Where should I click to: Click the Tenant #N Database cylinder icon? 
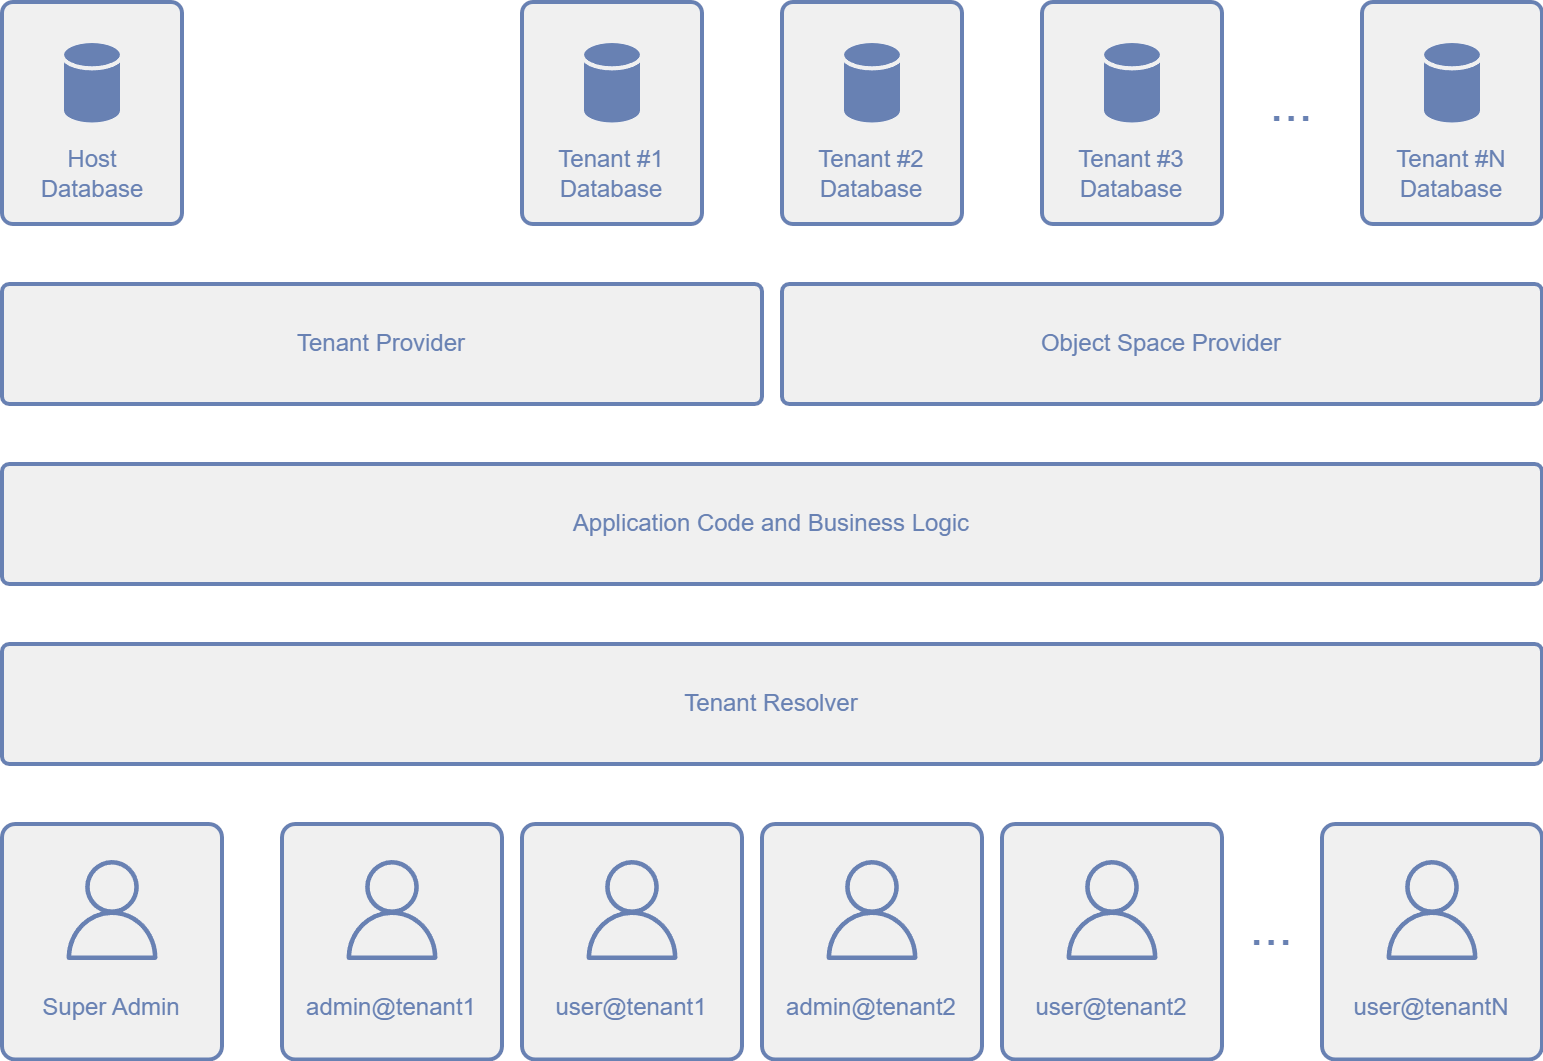(1452, 83)
